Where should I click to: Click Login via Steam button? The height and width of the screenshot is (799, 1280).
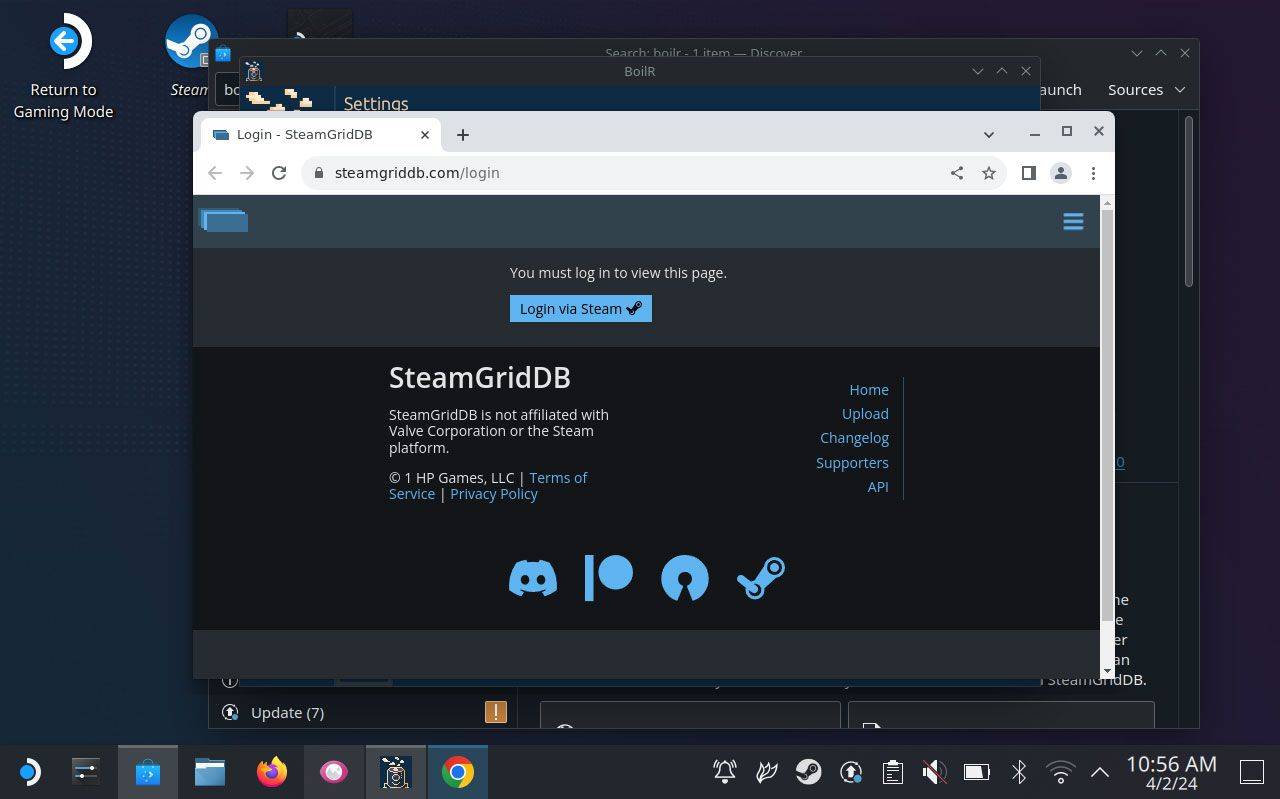click(x=580, y=308)
